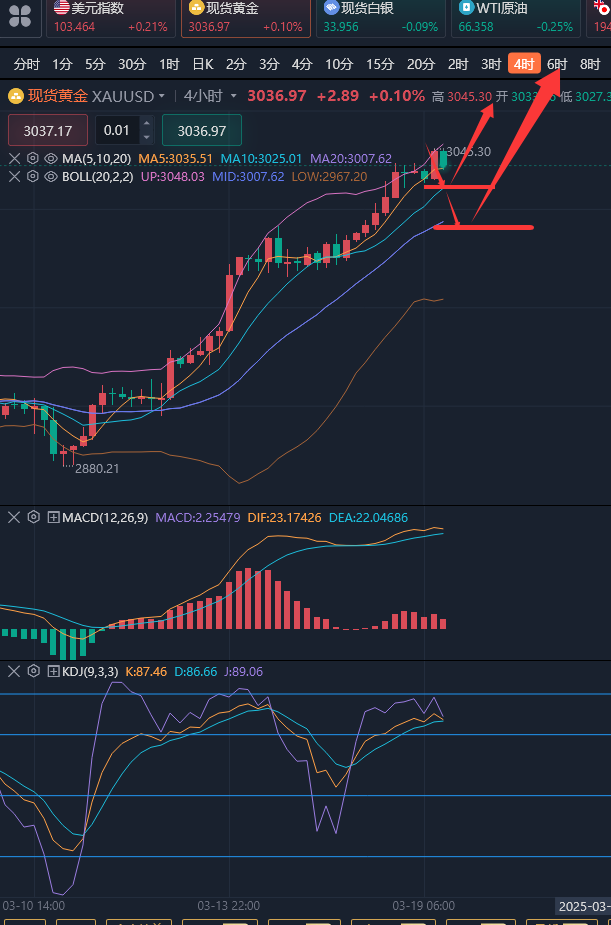The height and width of the screenshot is (925, 611).
Task: Switch to the 3时 timeframe
Action: pos(491,64)
